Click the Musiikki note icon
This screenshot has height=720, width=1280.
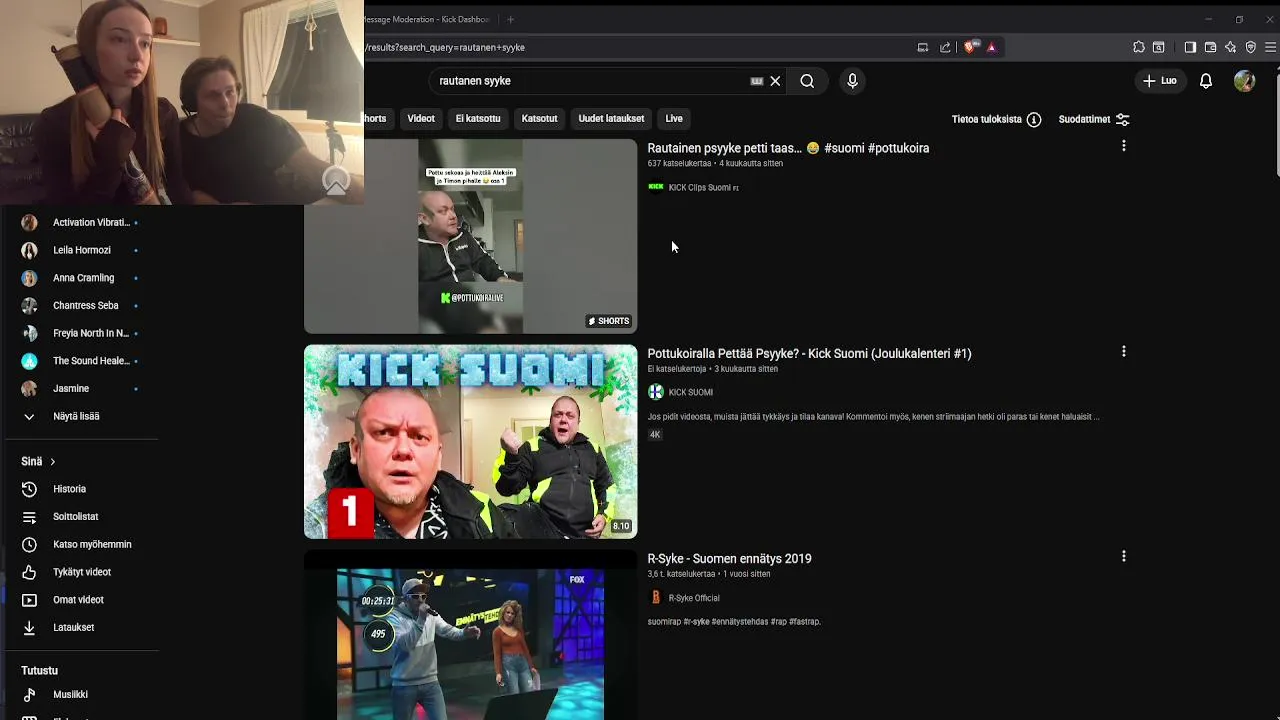click(x=29, y=694)
